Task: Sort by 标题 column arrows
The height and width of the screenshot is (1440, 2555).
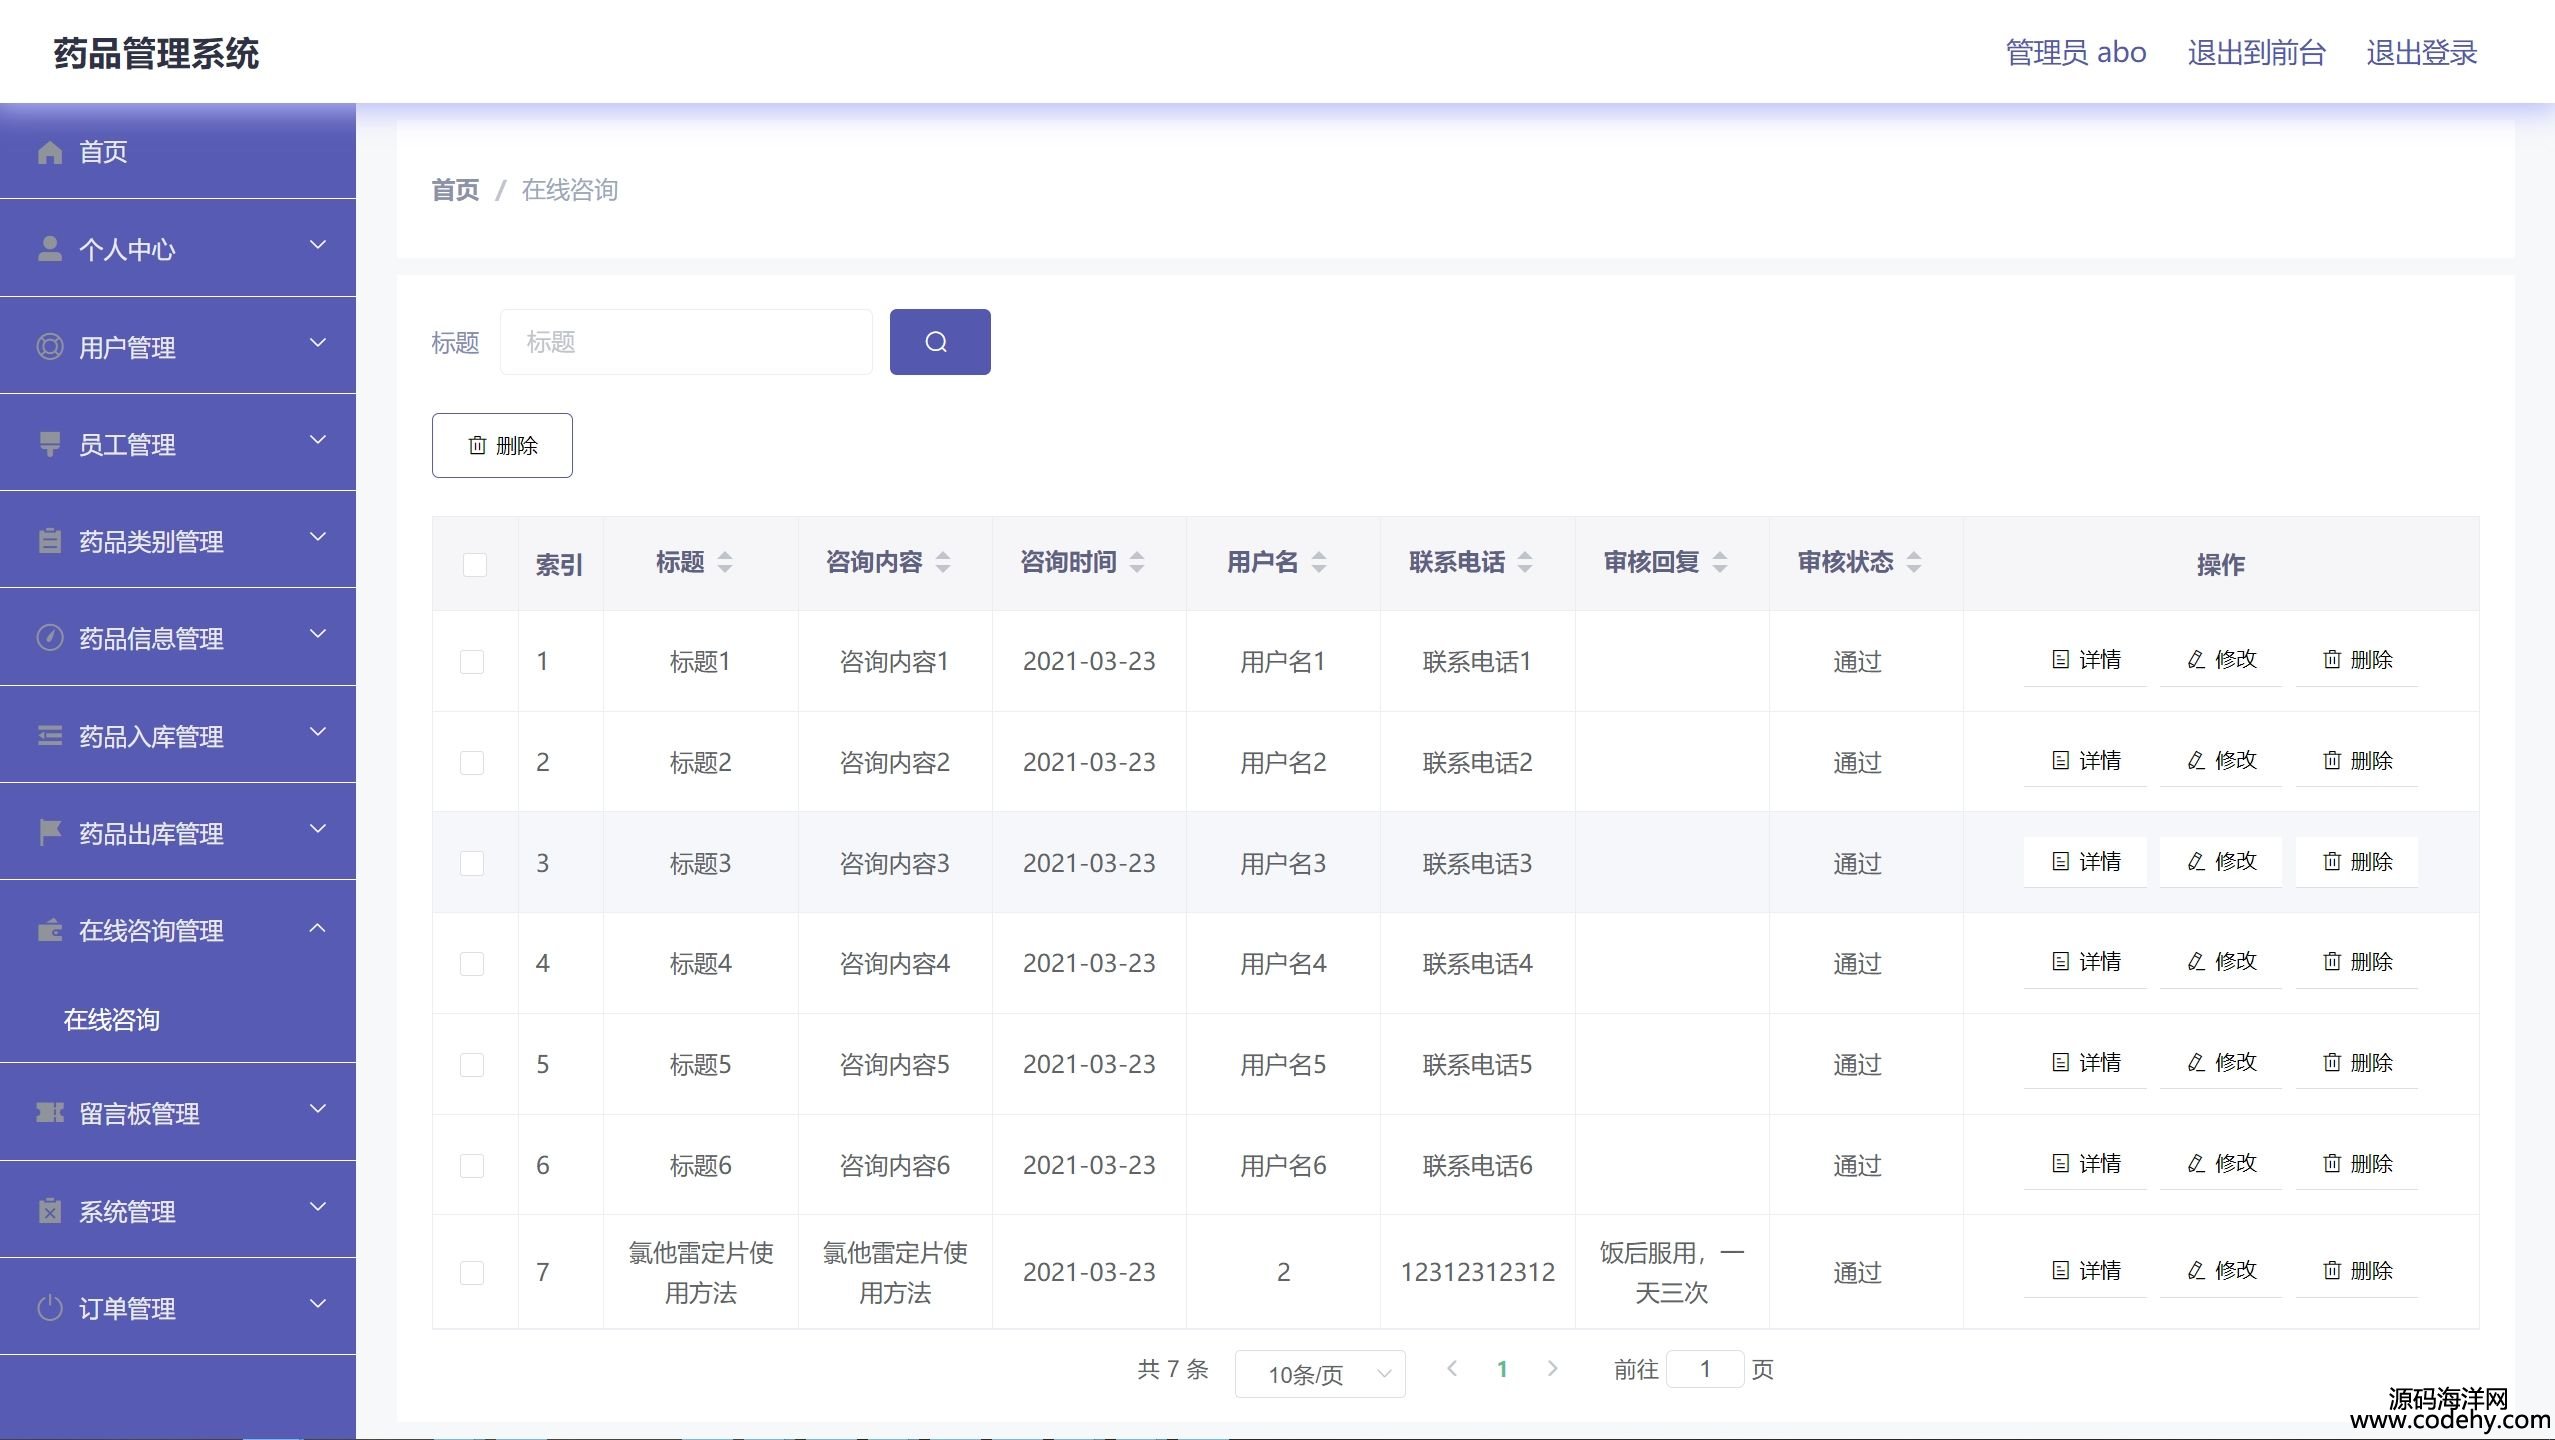Action: pyautogui.click(x=725, y=563)
